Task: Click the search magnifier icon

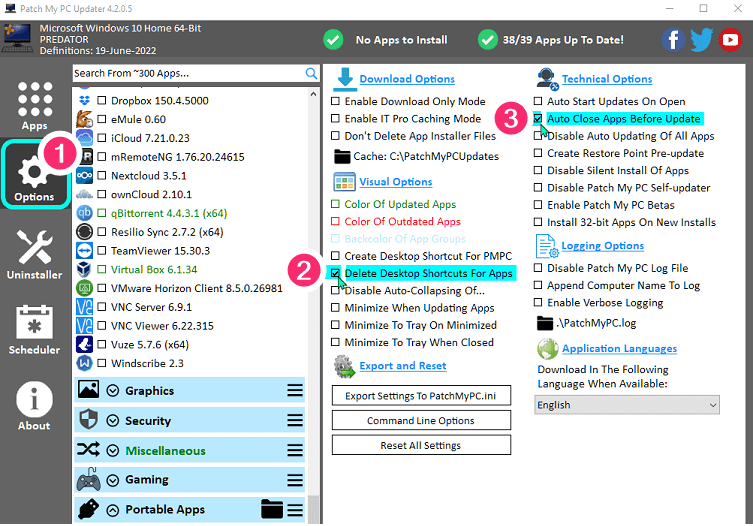Action: (311, 73)
